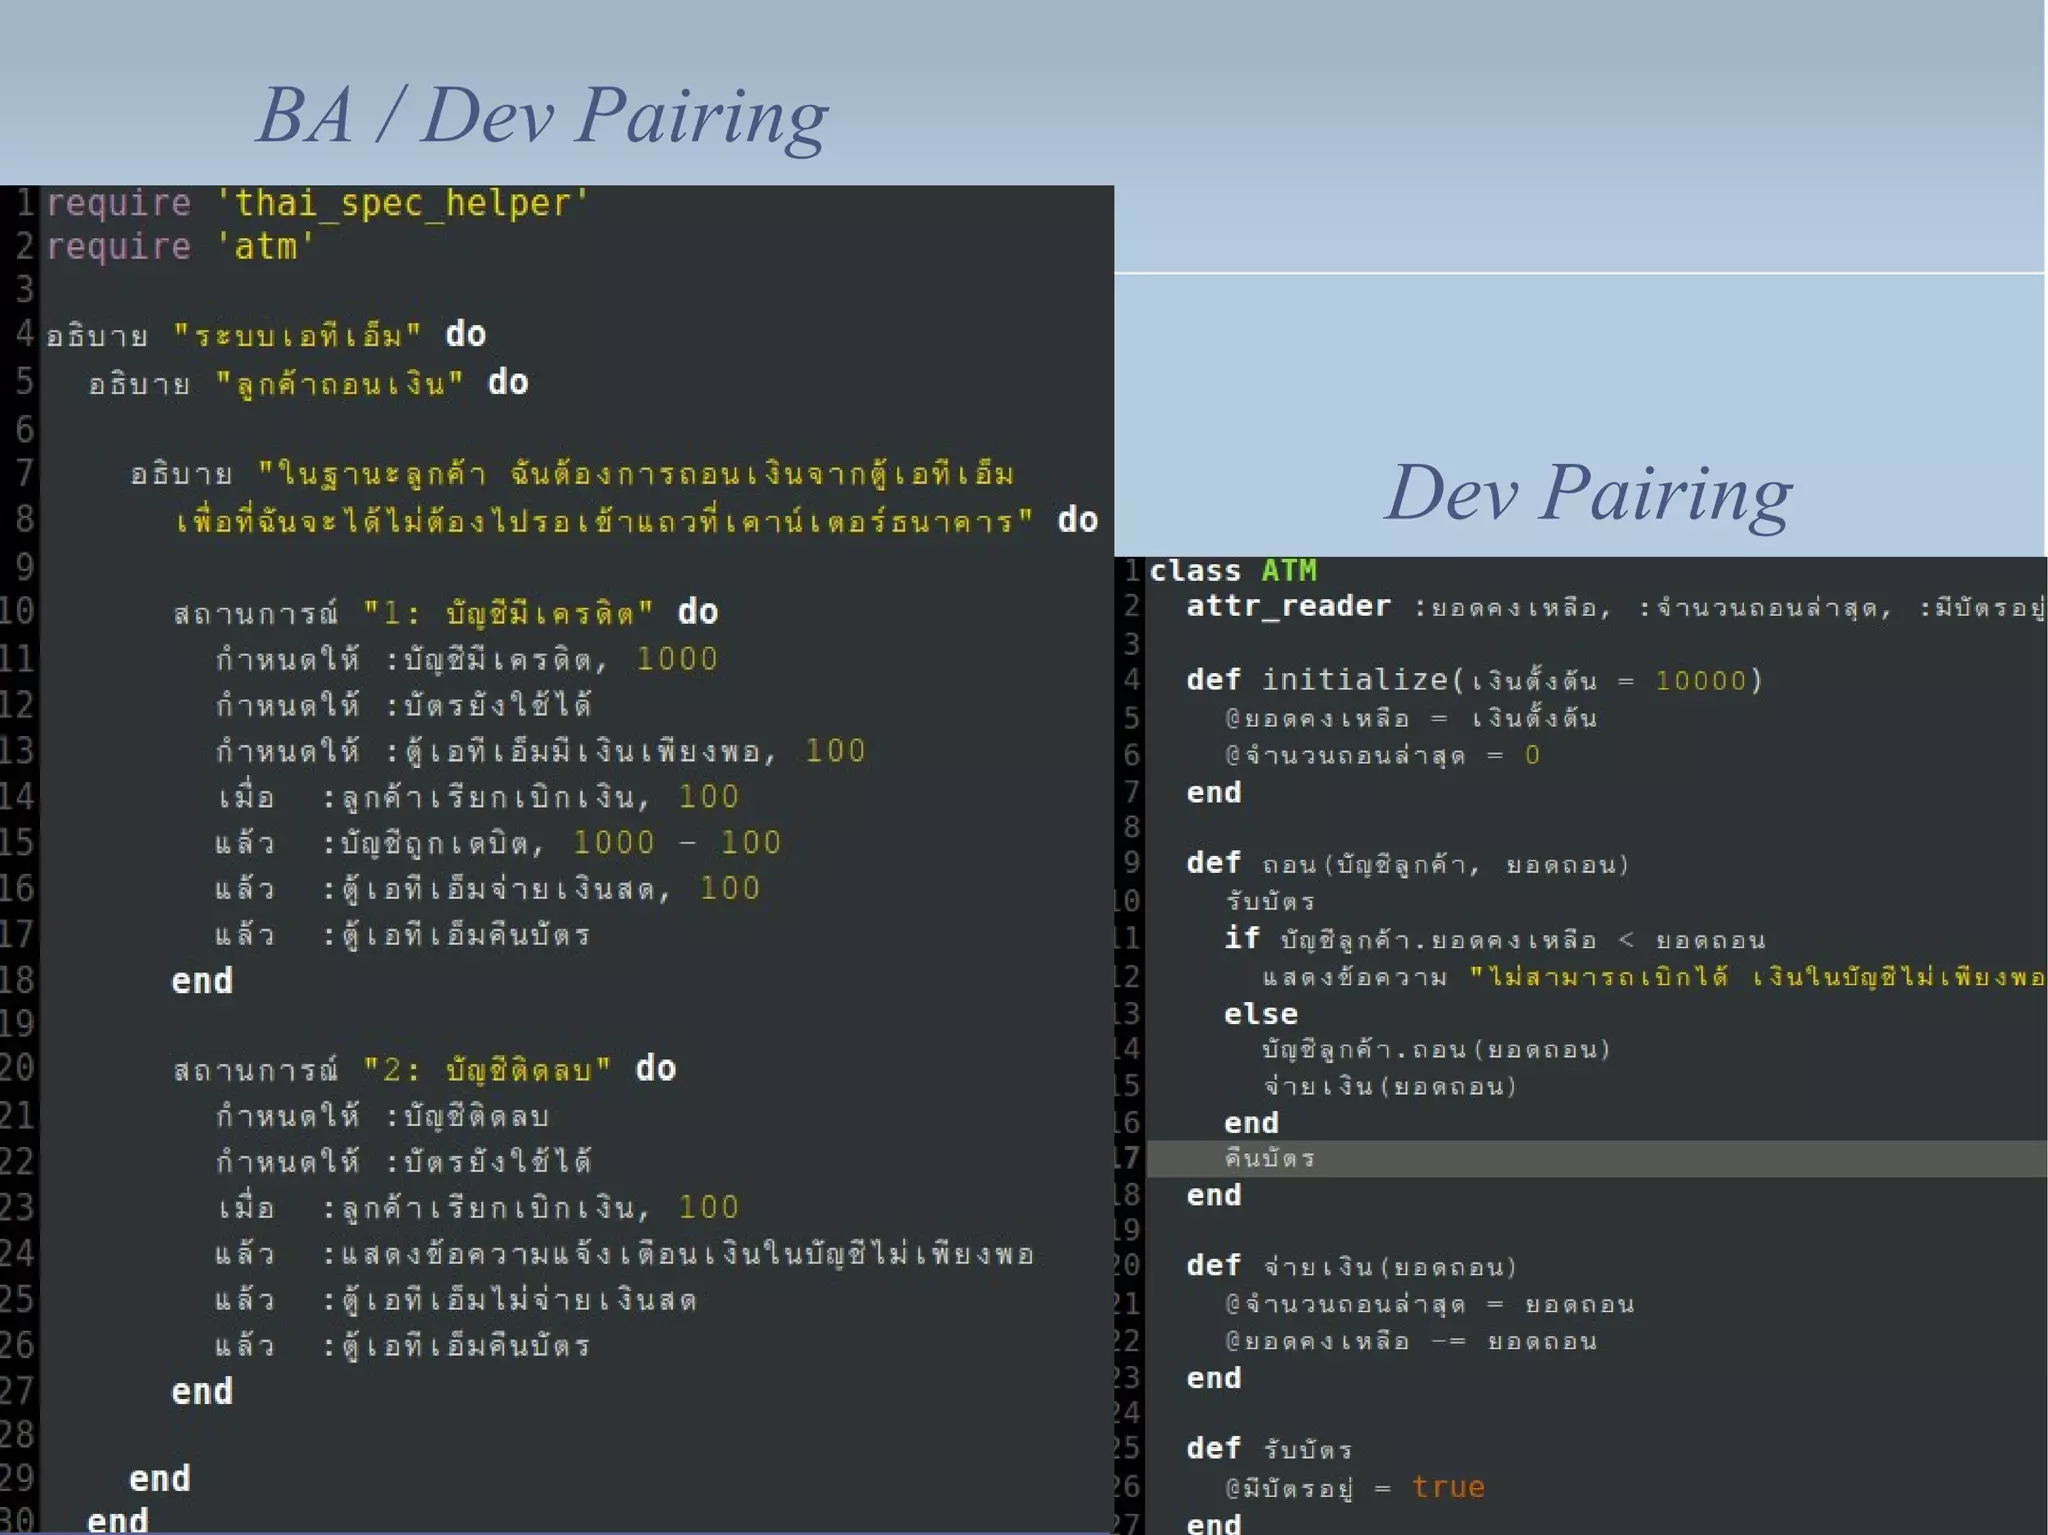
Task: Click the 'else' keyword in right code
Action: tap(1261, 1014)
